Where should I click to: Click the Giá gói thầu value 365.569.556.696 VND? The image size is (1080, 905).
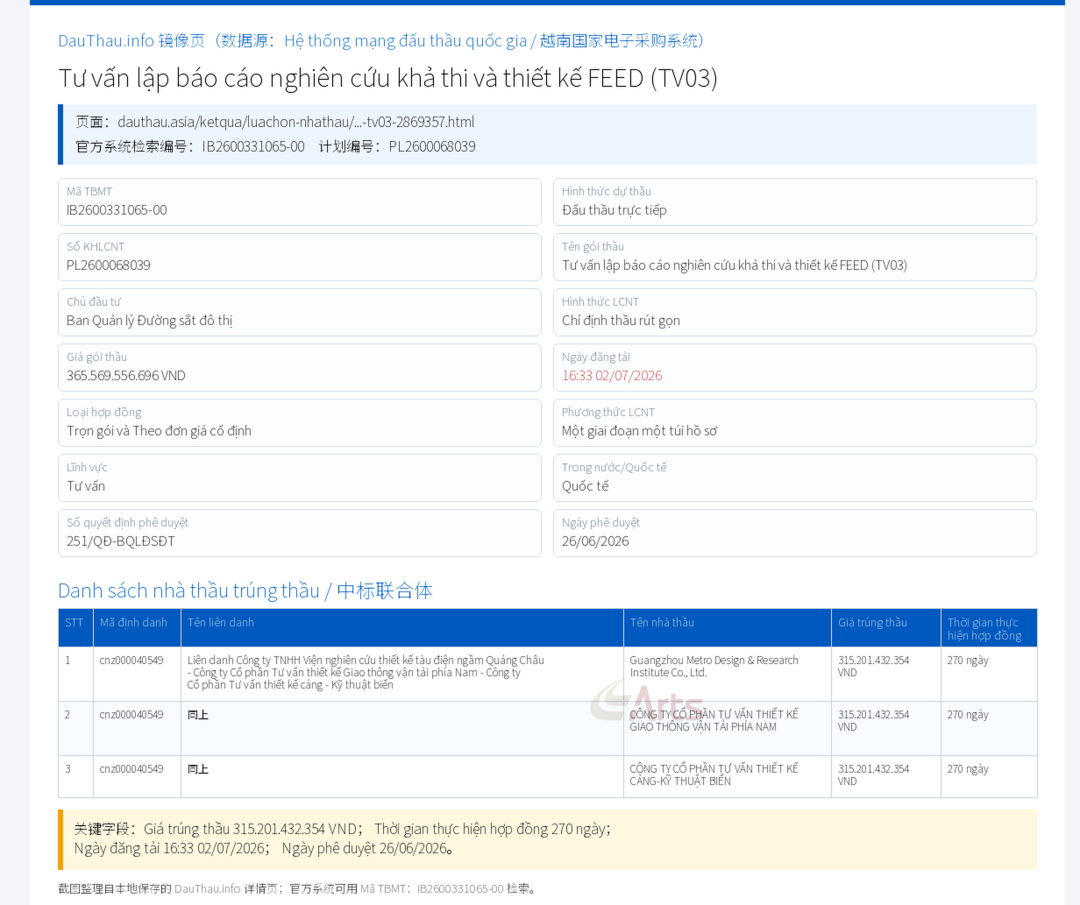[126, 375]
